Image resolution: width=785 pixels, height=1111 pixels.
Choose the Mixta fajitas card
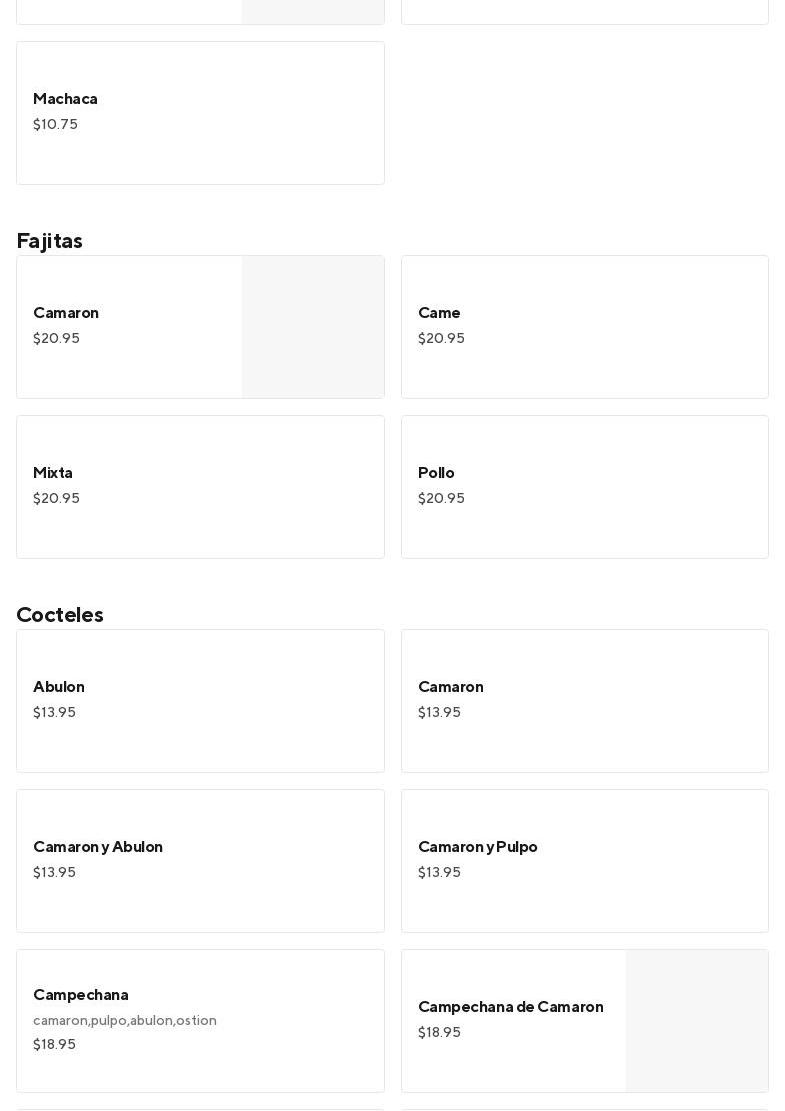click(x=200, y=487)
